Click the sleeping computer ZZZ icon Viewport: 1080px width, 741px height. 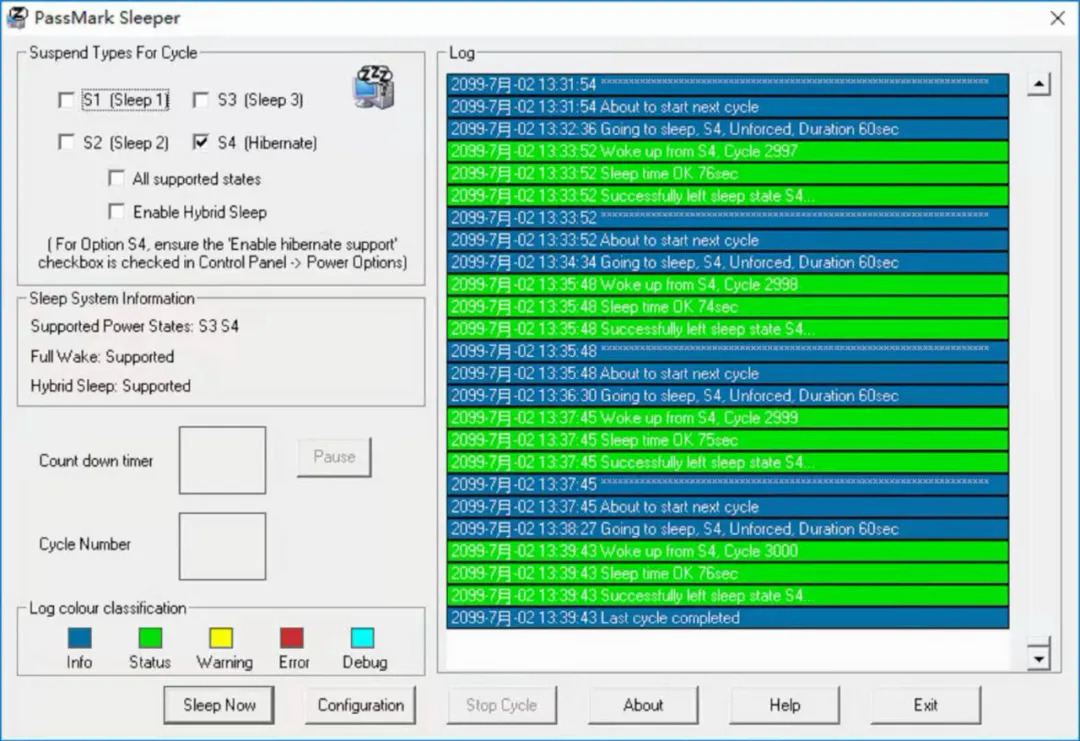(x=374, y=88)
